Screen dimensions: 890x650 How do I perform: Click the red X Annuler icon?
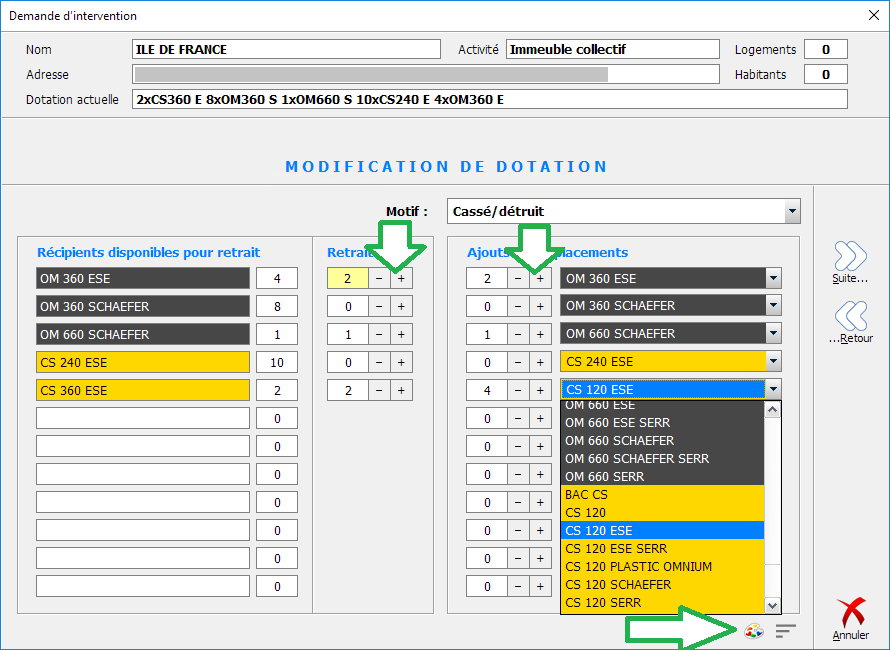click(x=851, y=613)
